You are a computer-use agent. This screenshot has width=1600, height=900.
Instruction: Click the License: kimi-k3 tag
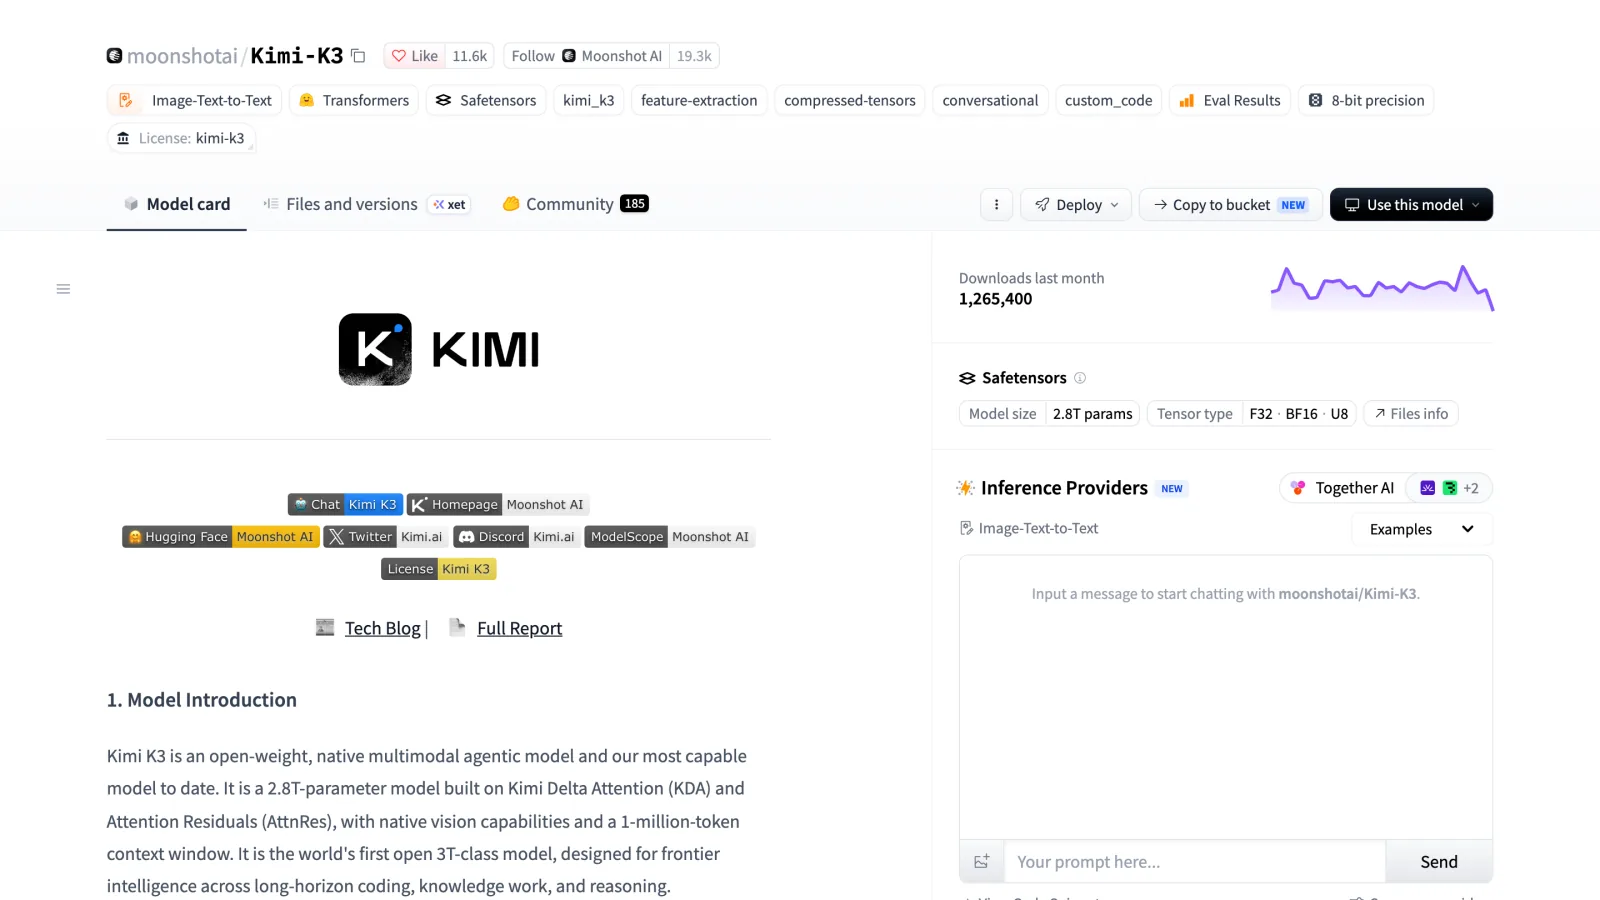click(181, 138)
